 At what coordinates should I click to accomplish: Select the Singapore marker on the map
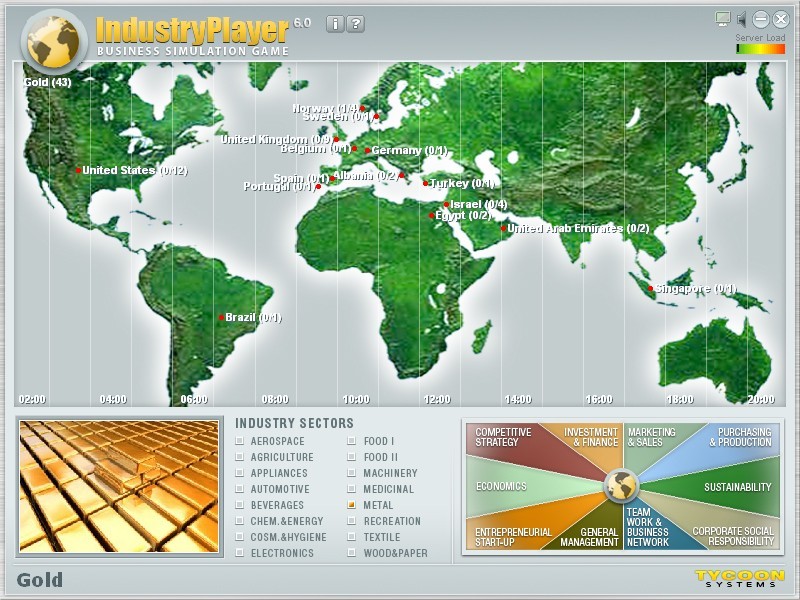[x=653, y=287]
